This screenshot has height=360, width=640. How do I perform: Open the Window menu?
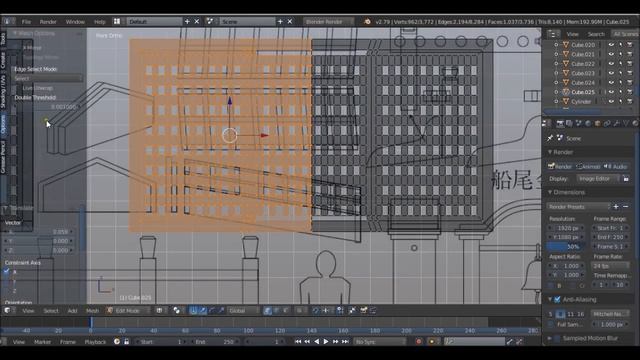pyautogui.click(x=75, y=22)
